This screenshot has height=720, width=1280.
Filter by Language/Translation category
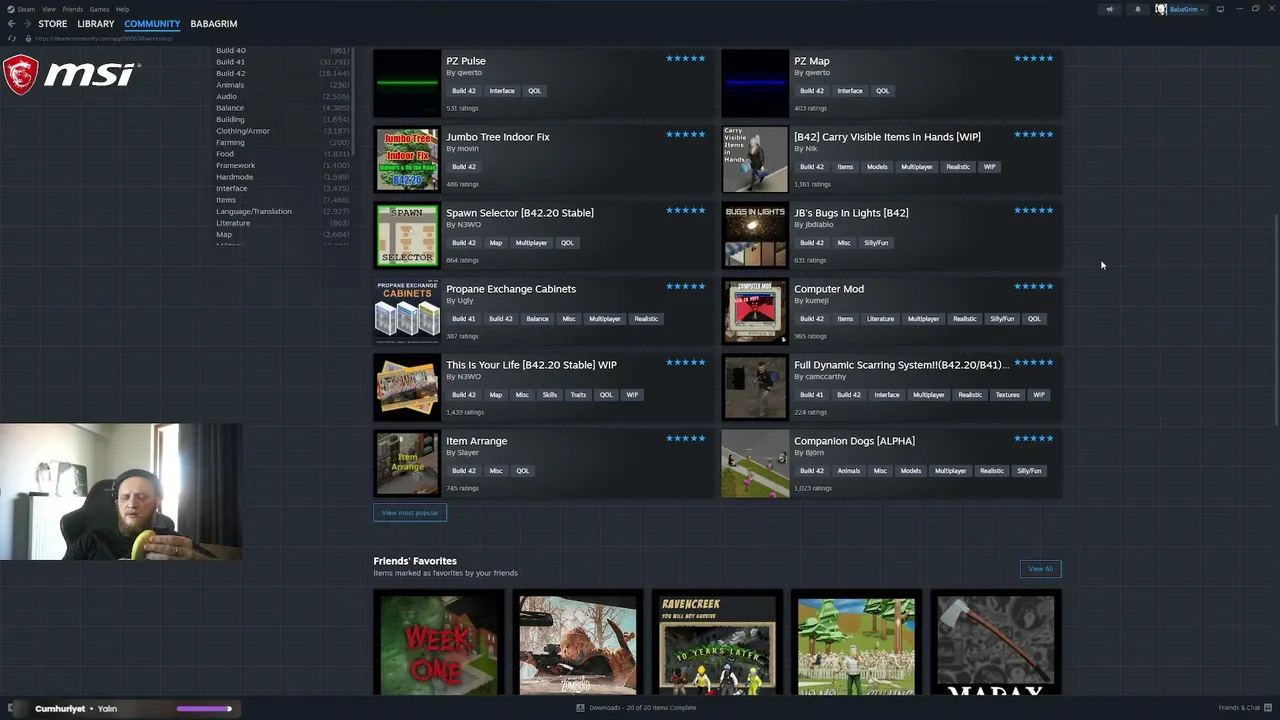click(254, 211)
